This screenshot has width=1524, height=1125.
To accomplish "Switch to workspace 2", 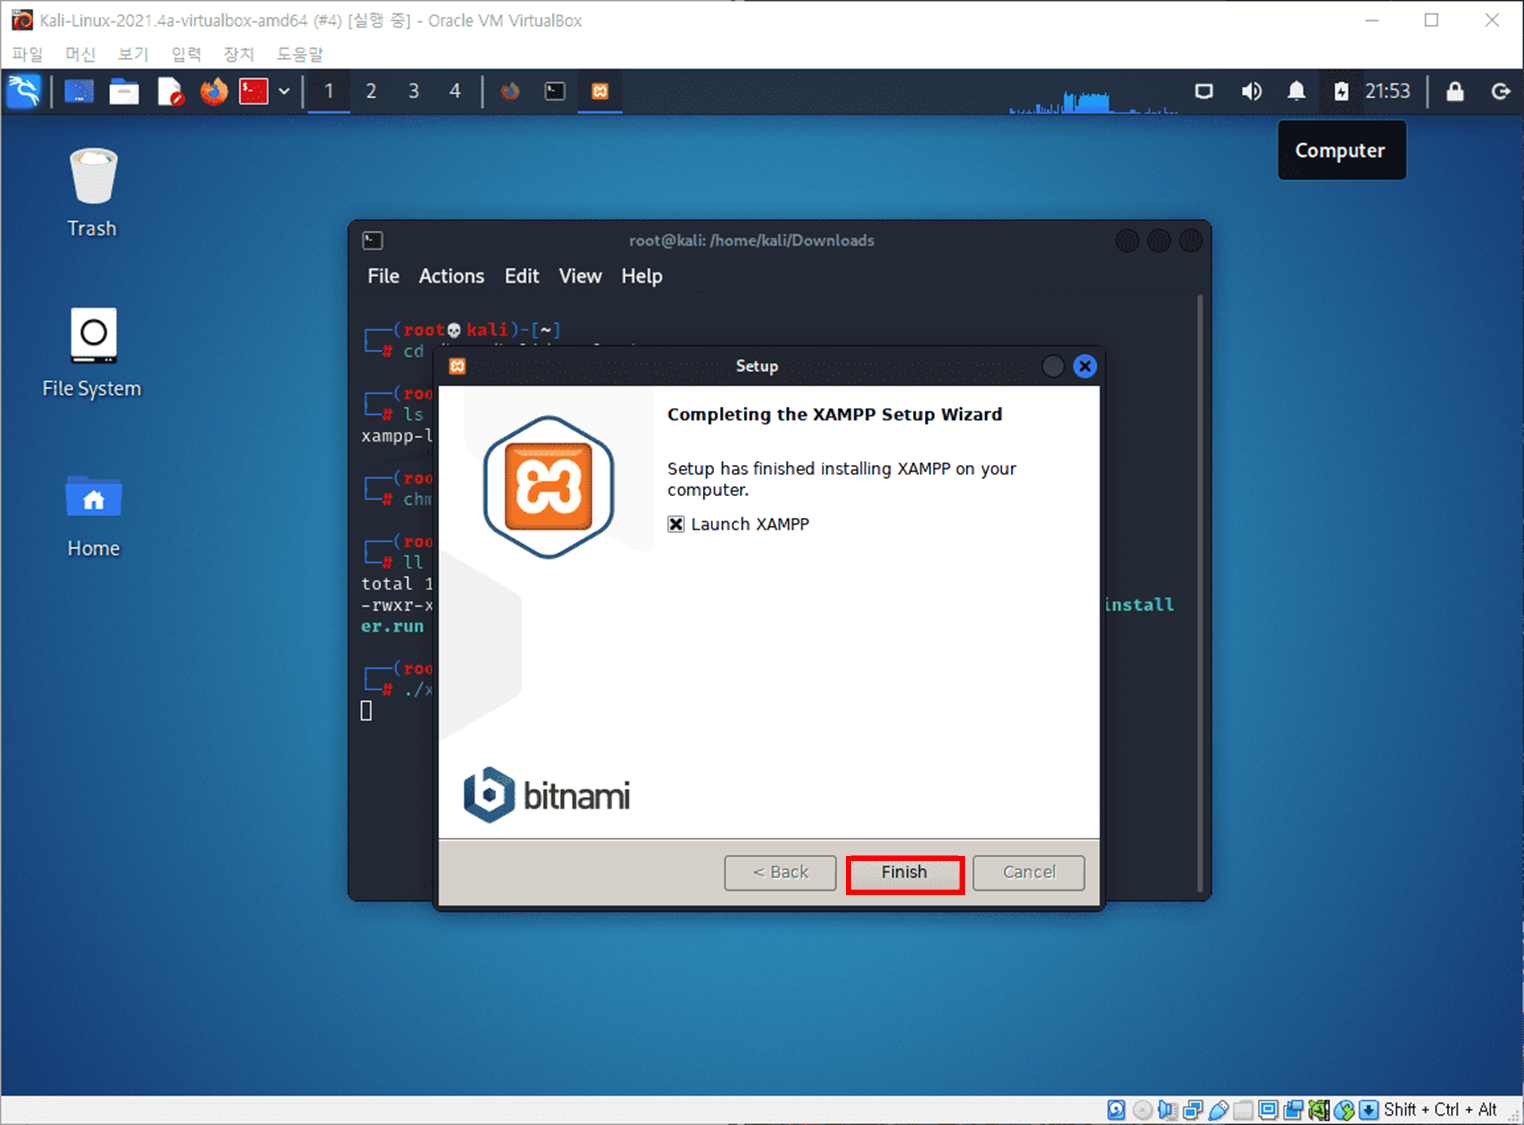I will click(x=370, y=91).
